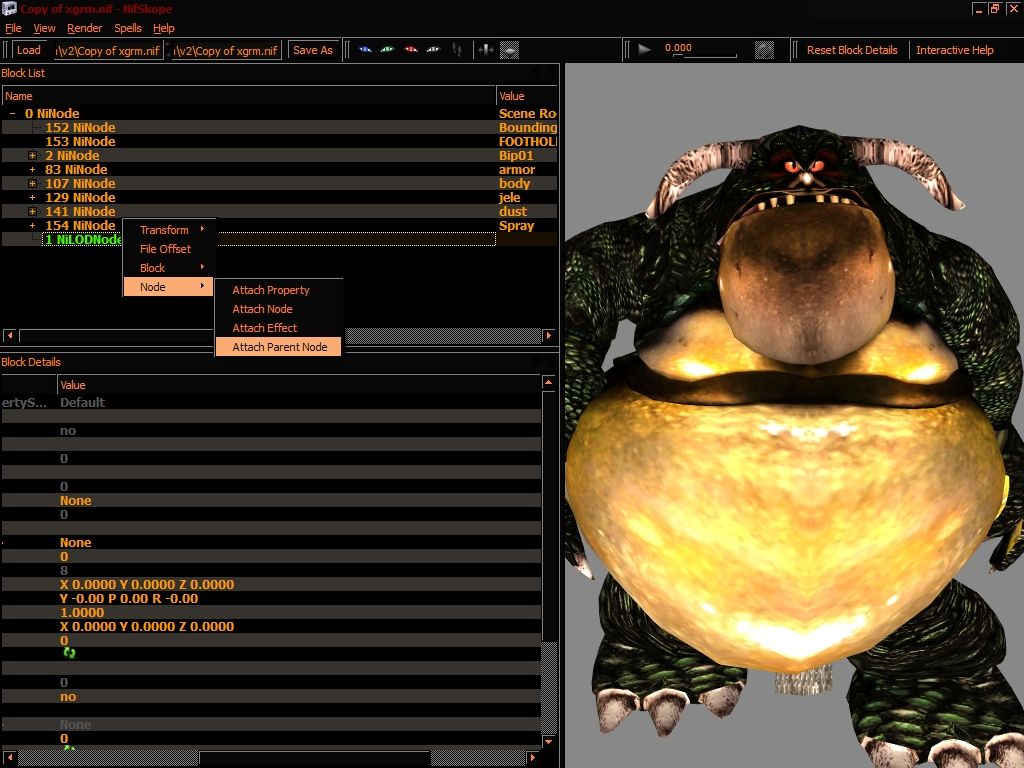
Task: Choose File Offset from context menu
Action: (168, 249)
